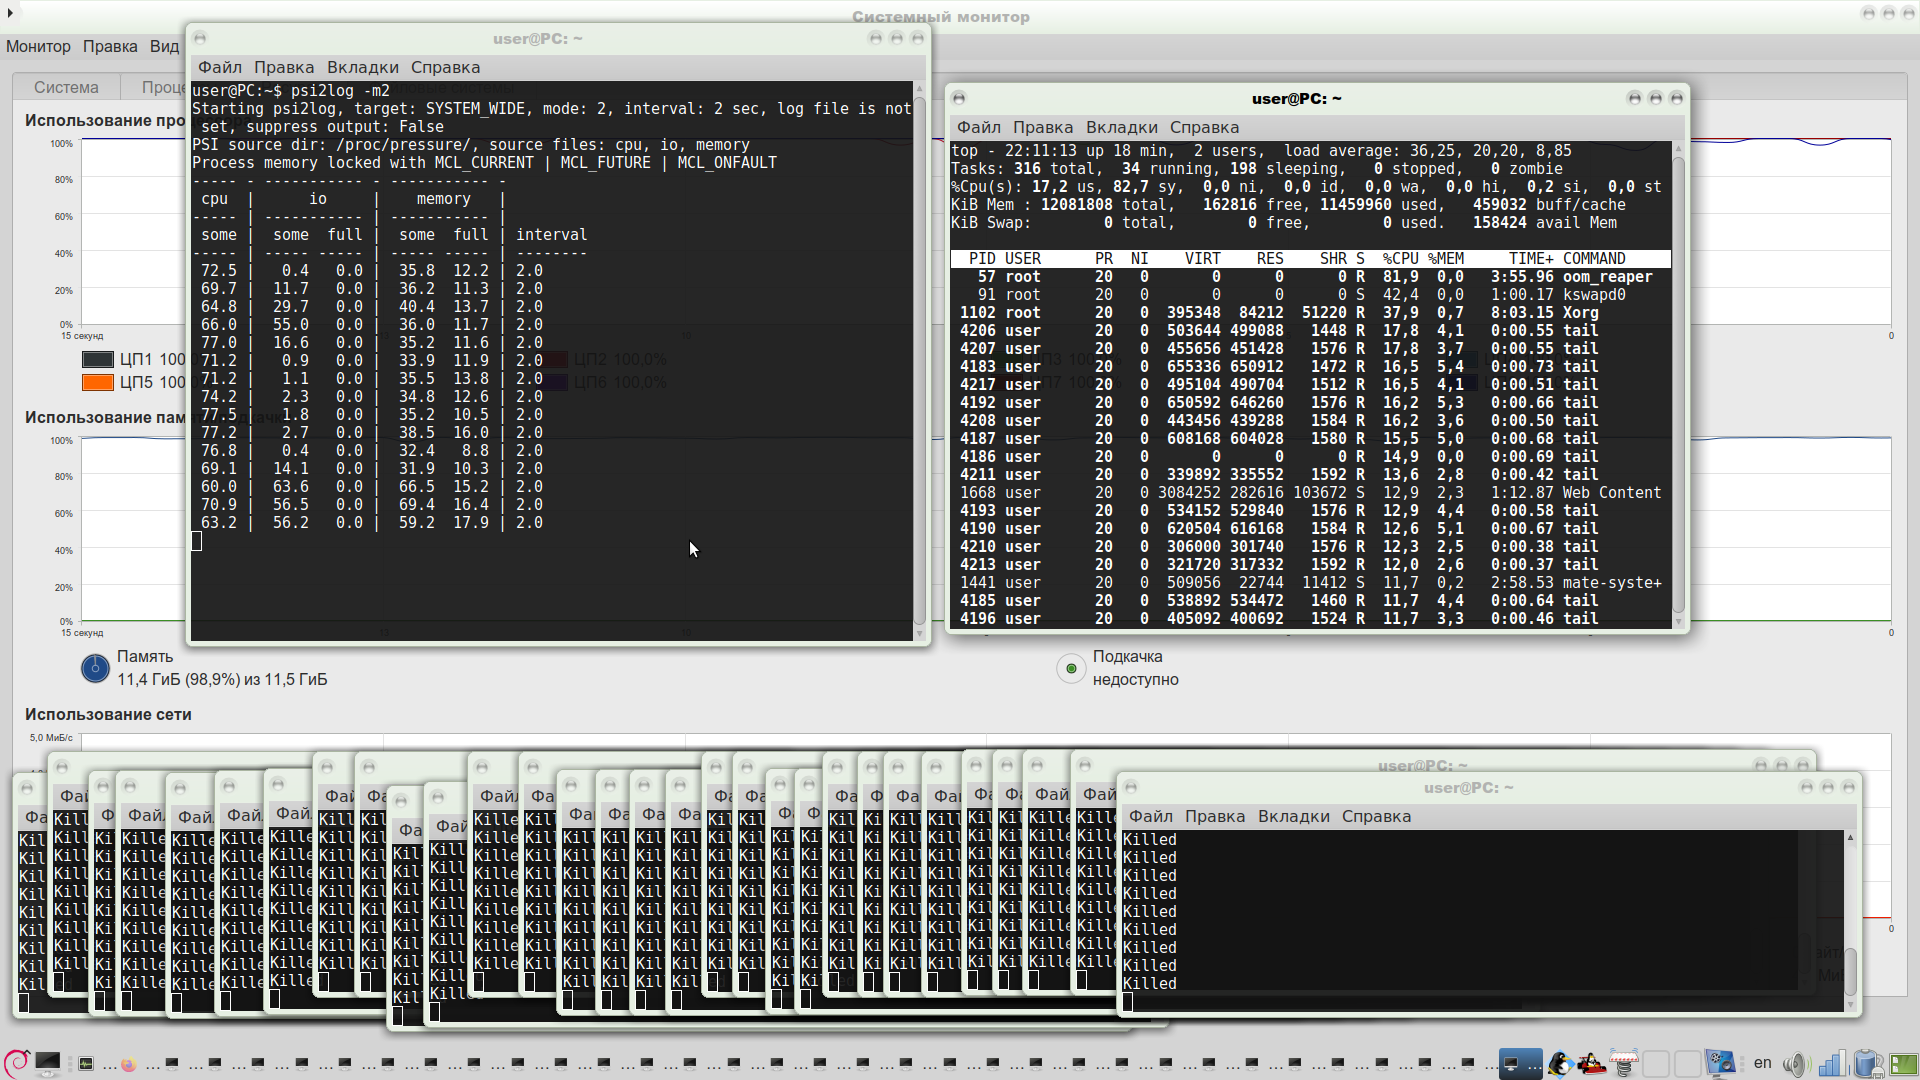Open Правка menu in Killed terminal
The height and width of the screenshot is (1080, 1920).
(1214, 816)
